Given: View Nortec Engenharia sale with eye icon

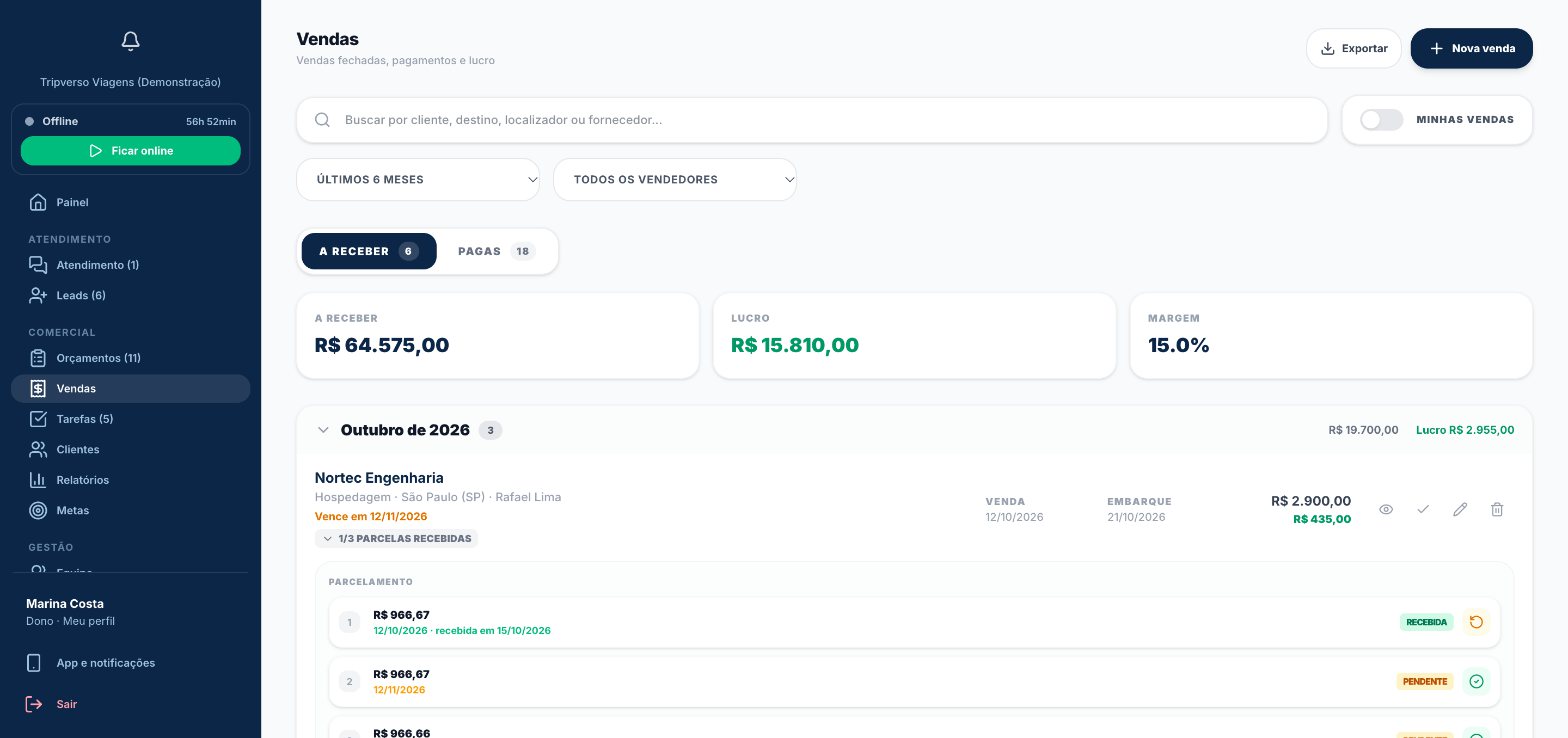Looking at the screenshot, I should click(1386, 509).
